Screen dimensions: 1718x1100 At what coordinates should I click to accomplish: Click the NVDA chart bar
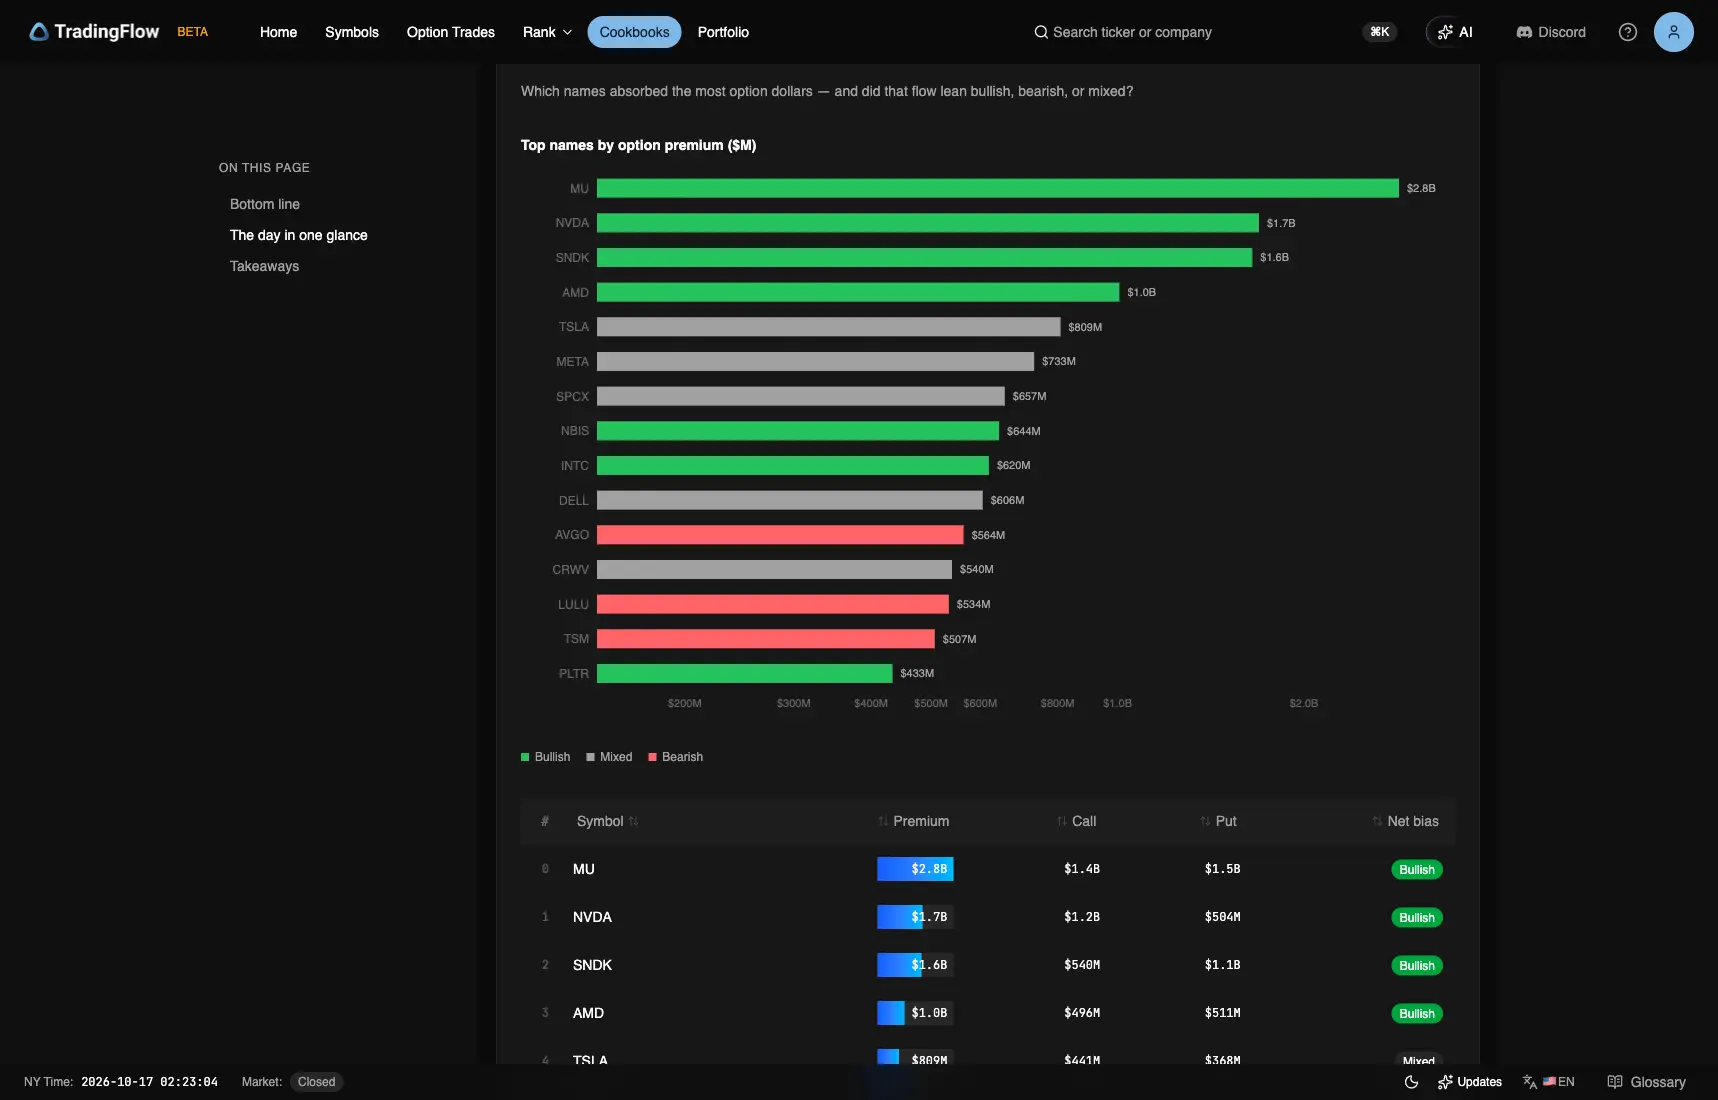[928, 223]
